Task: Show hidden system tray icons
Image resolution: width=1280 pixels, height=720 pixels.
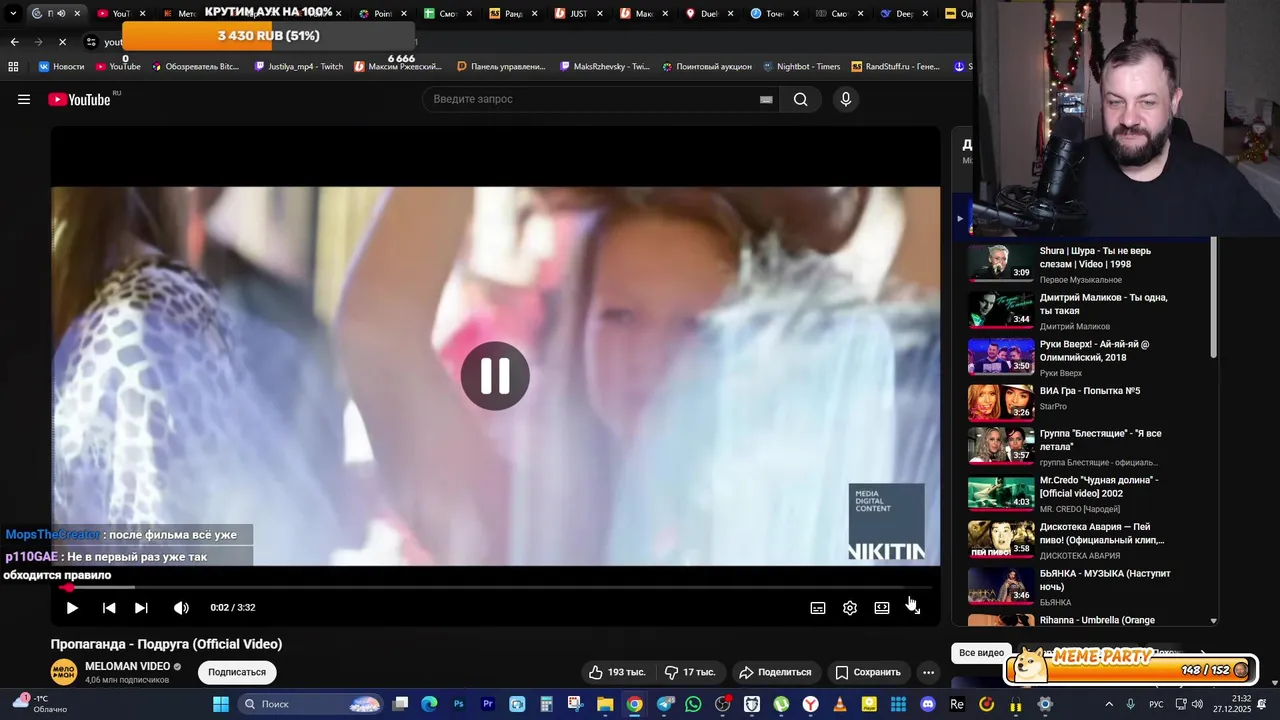Action: [1108, 704]
